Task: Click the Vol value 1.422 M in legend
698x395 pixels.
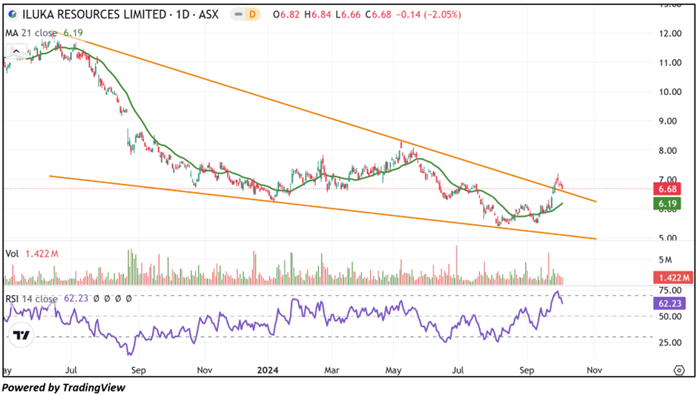Action: (42, 254)
